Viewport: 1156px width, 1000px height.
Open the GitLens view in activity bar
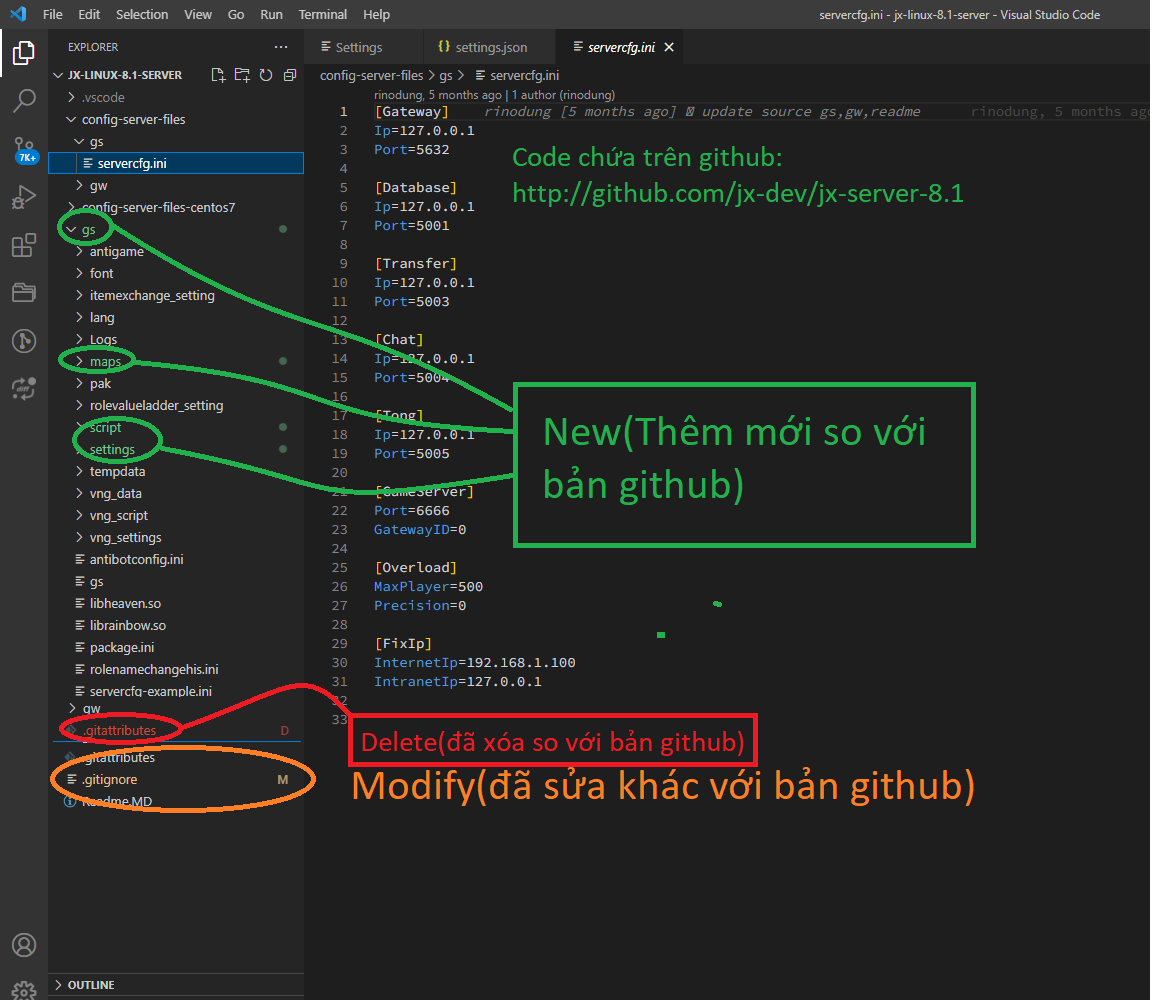tap(24, 341)
